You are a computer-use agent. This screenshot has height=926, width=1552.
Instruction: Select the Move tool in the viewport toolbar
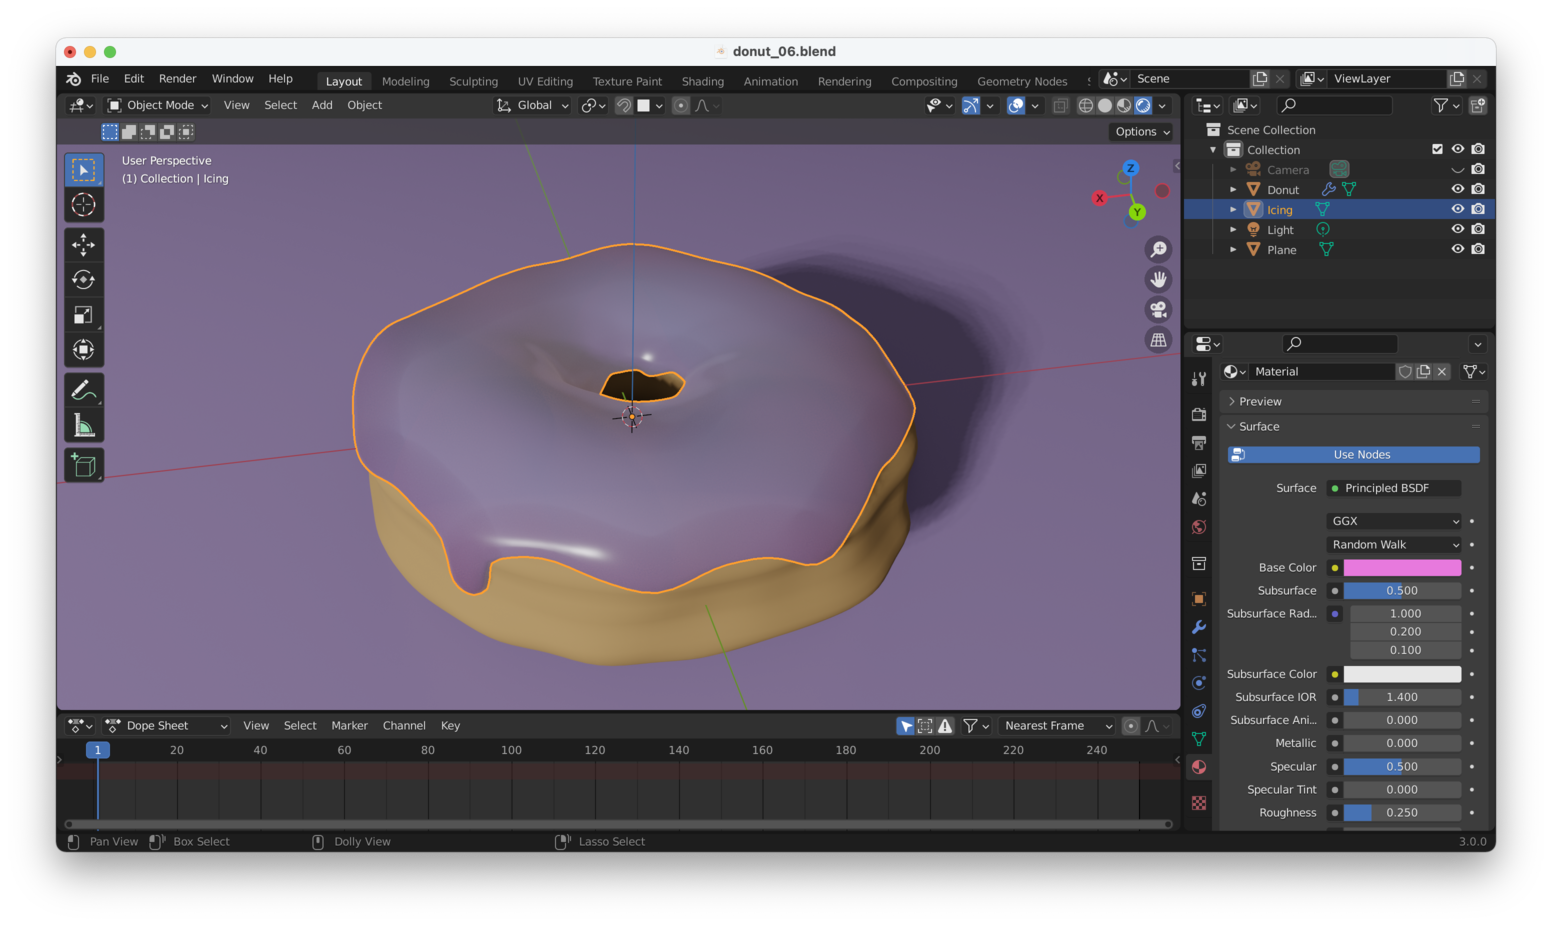84,244
